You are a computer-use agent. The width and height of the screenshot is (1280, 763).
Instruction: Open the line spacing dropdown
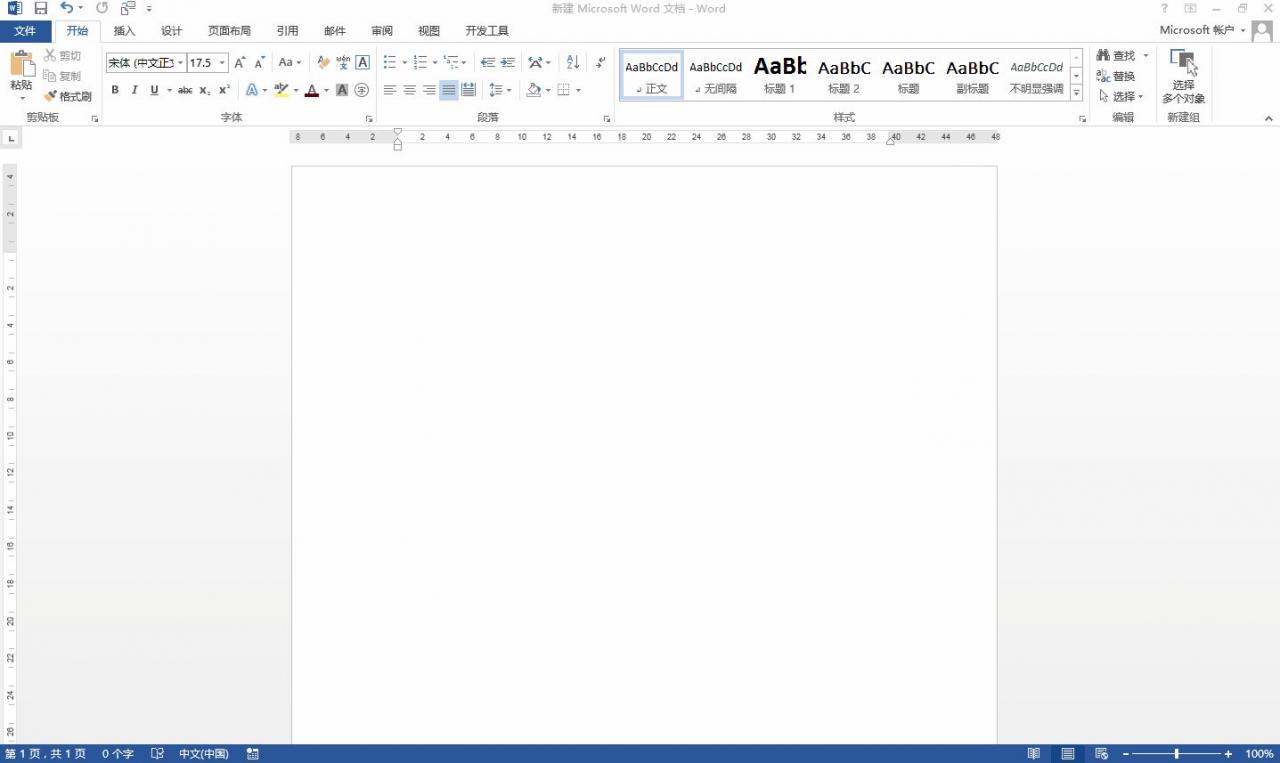pyautogui.click(x=499, y=90)
